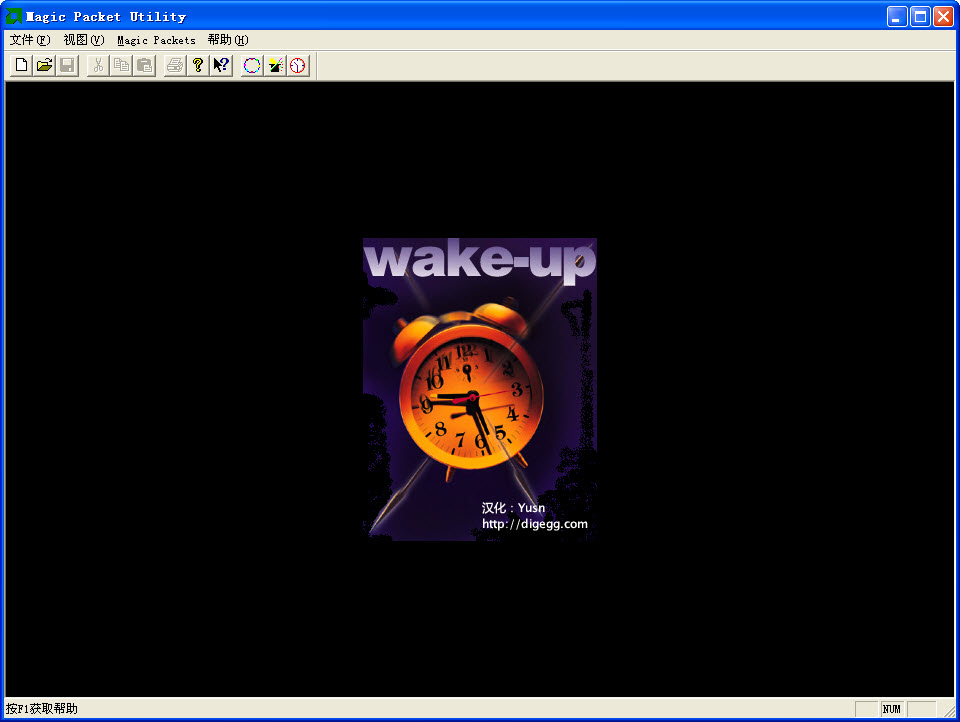Click the Cut scissors icon
Screen dimensions: 960x722
pos(98,66)
